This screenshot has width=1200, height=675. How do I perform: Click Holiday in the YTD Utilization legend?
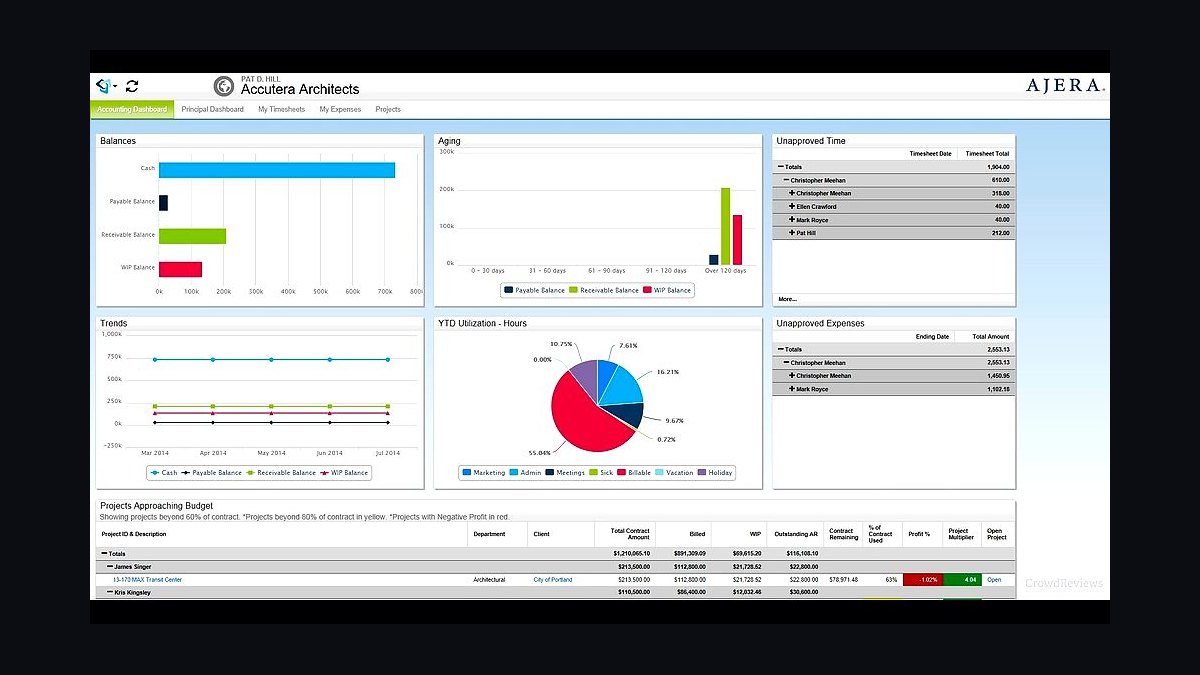coord(715,472)
